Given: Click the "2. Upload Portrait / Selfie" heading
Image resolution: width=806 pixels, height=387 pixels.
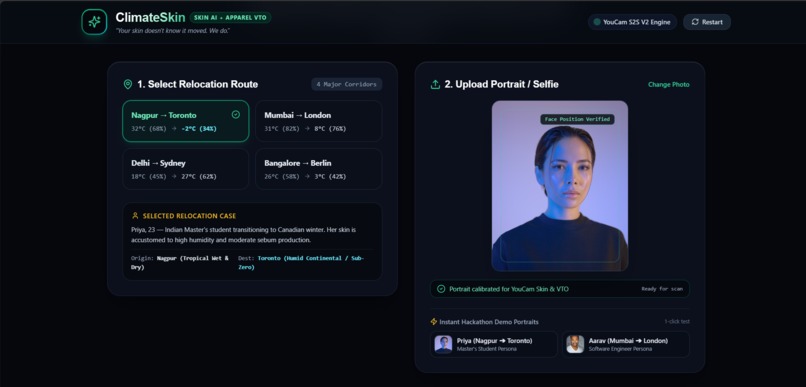Looking at the screenshot, I should [501, 84].
